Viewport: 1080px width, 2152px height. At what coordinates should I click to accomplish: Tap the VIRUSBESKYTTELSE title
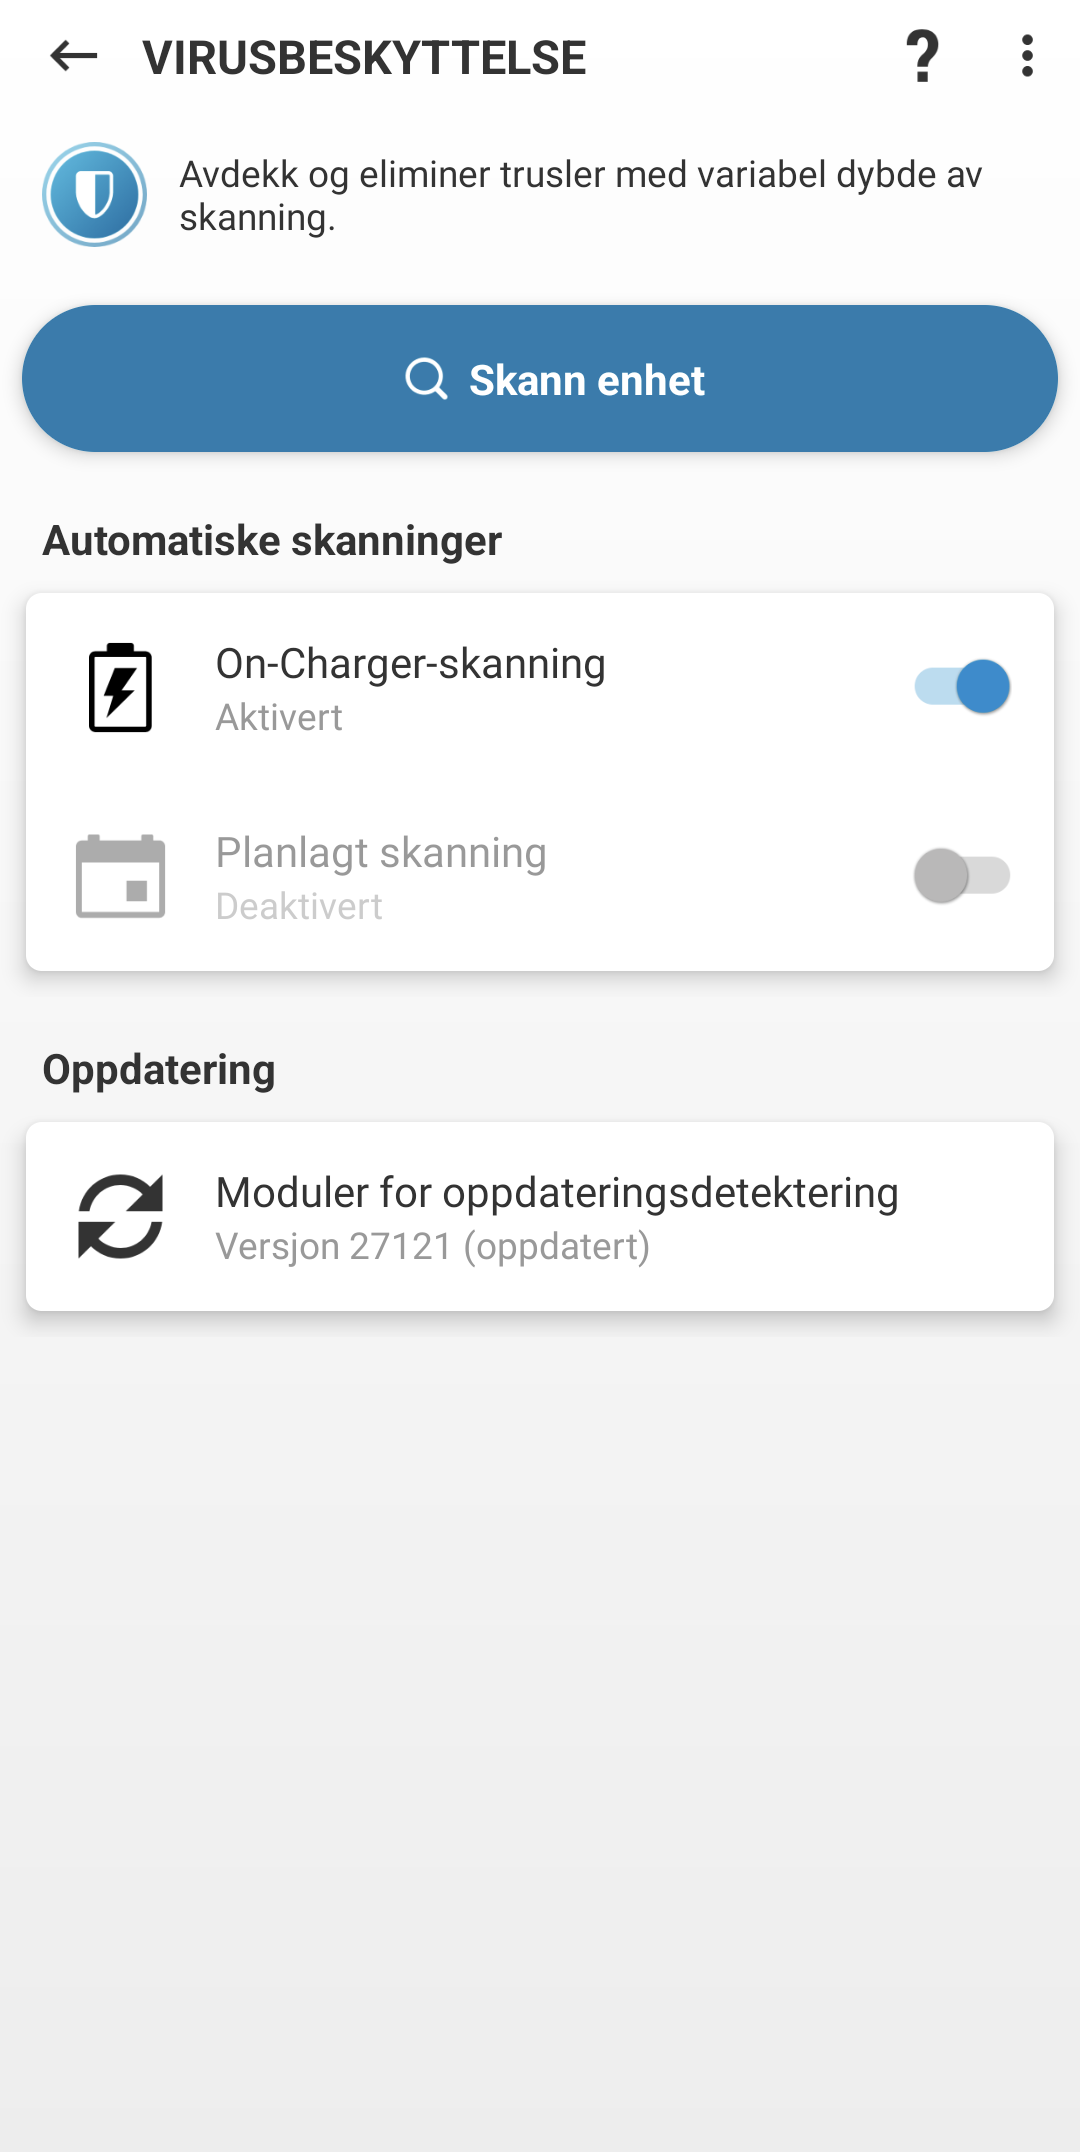364,57
